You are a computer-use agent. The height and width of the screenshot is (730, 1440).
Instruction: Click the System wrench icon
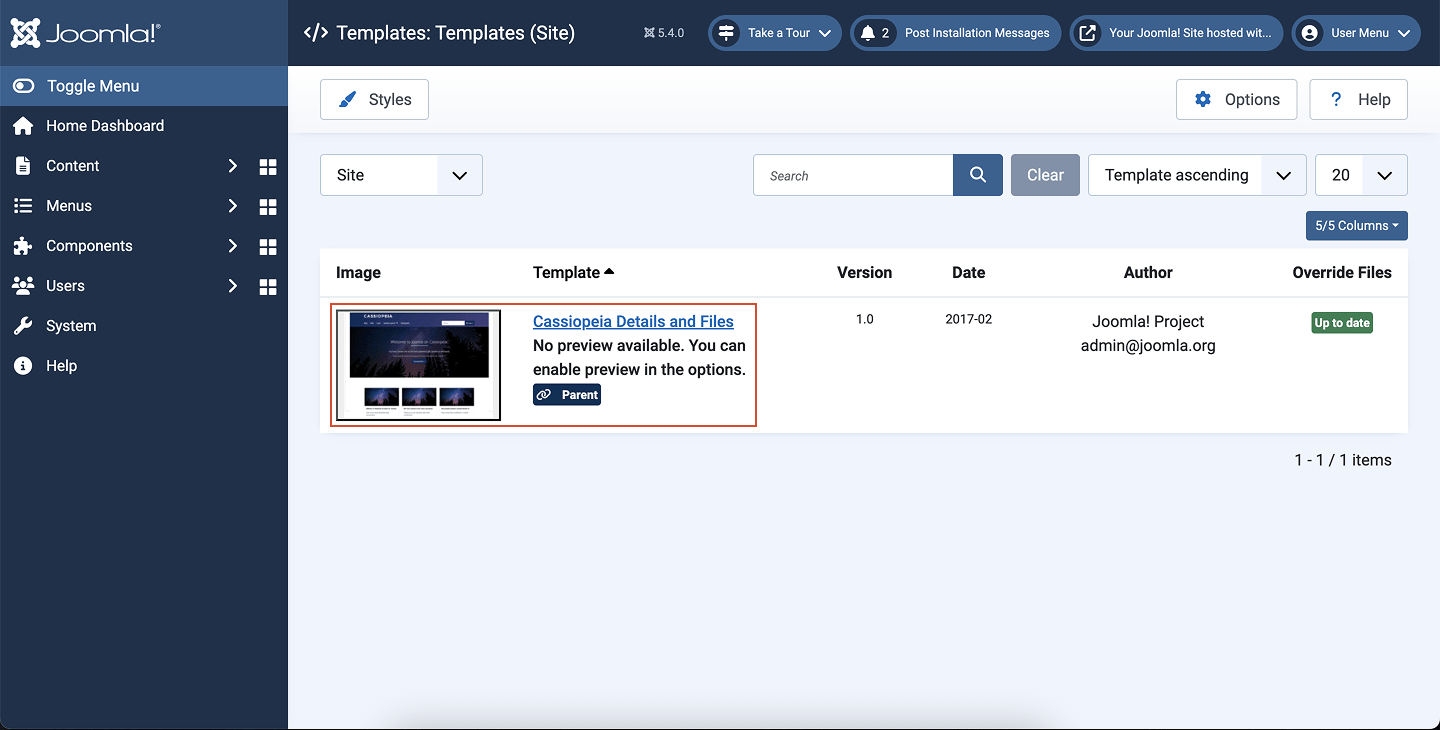point(23,326)
